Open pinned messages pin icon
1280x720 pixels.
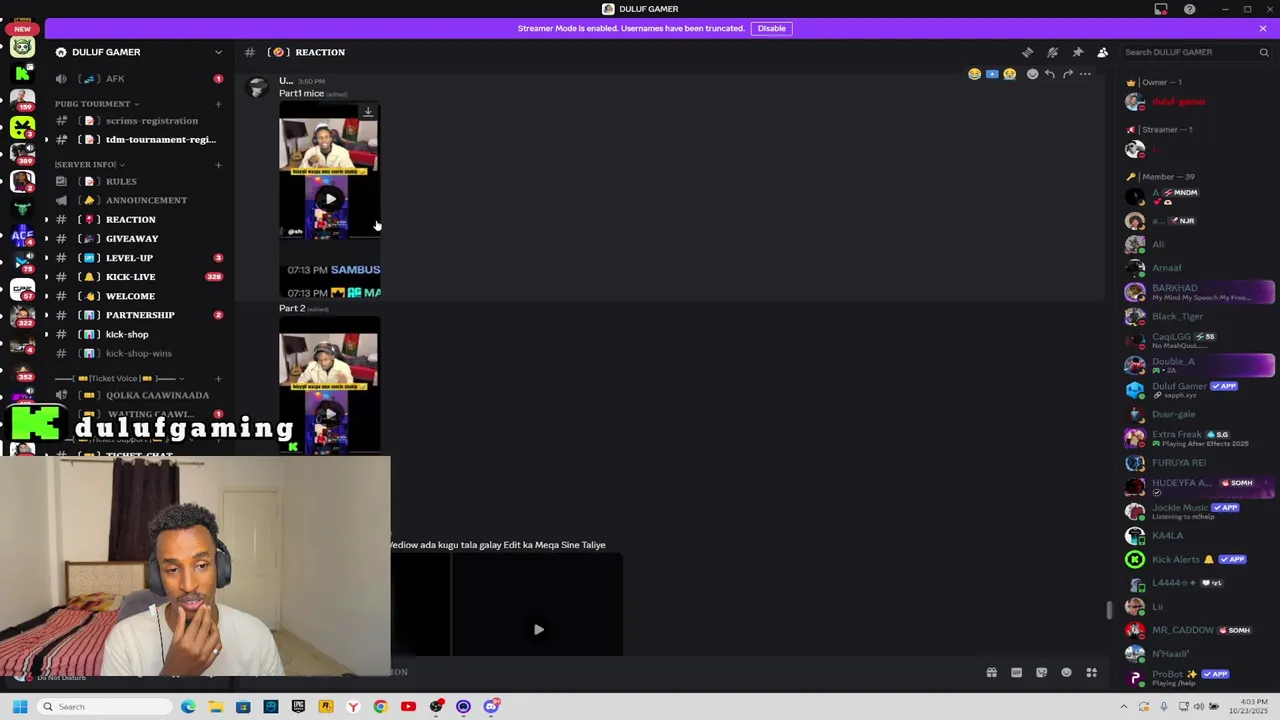coord(1077,52)
